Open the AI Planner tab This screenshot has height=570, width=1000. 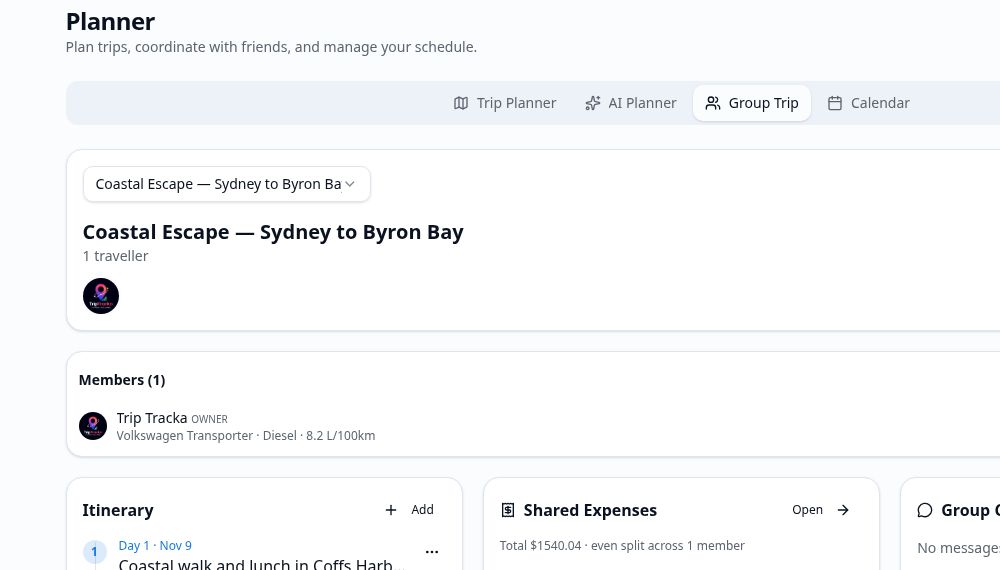(631, 103)
